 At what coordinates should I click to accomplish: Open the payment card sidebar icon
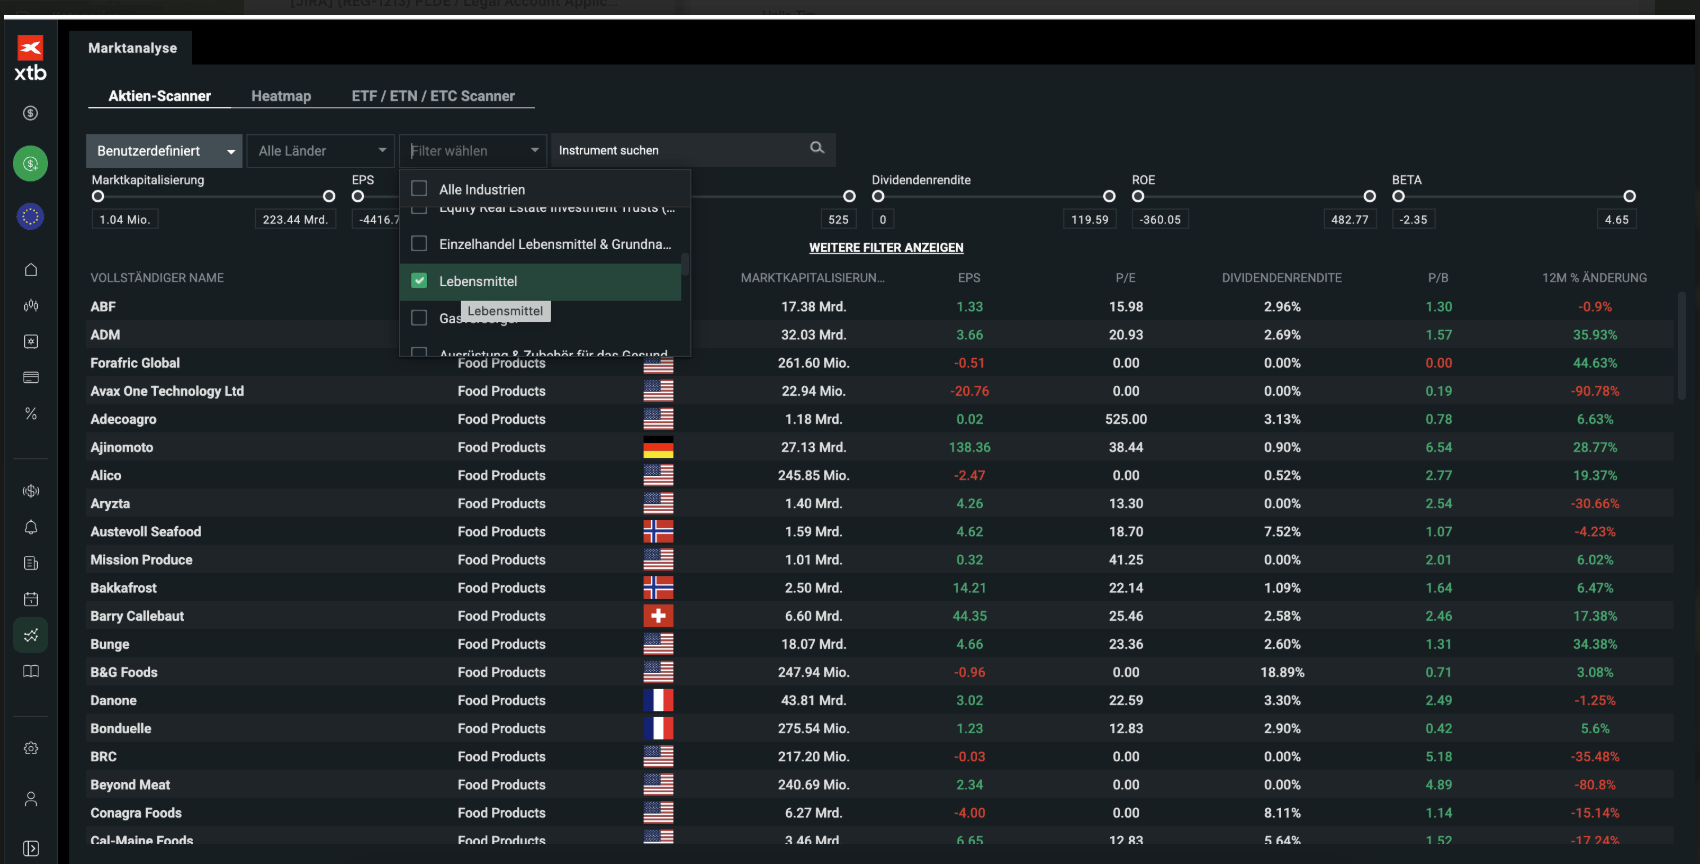pyautogui.click(x=30, y=378)
